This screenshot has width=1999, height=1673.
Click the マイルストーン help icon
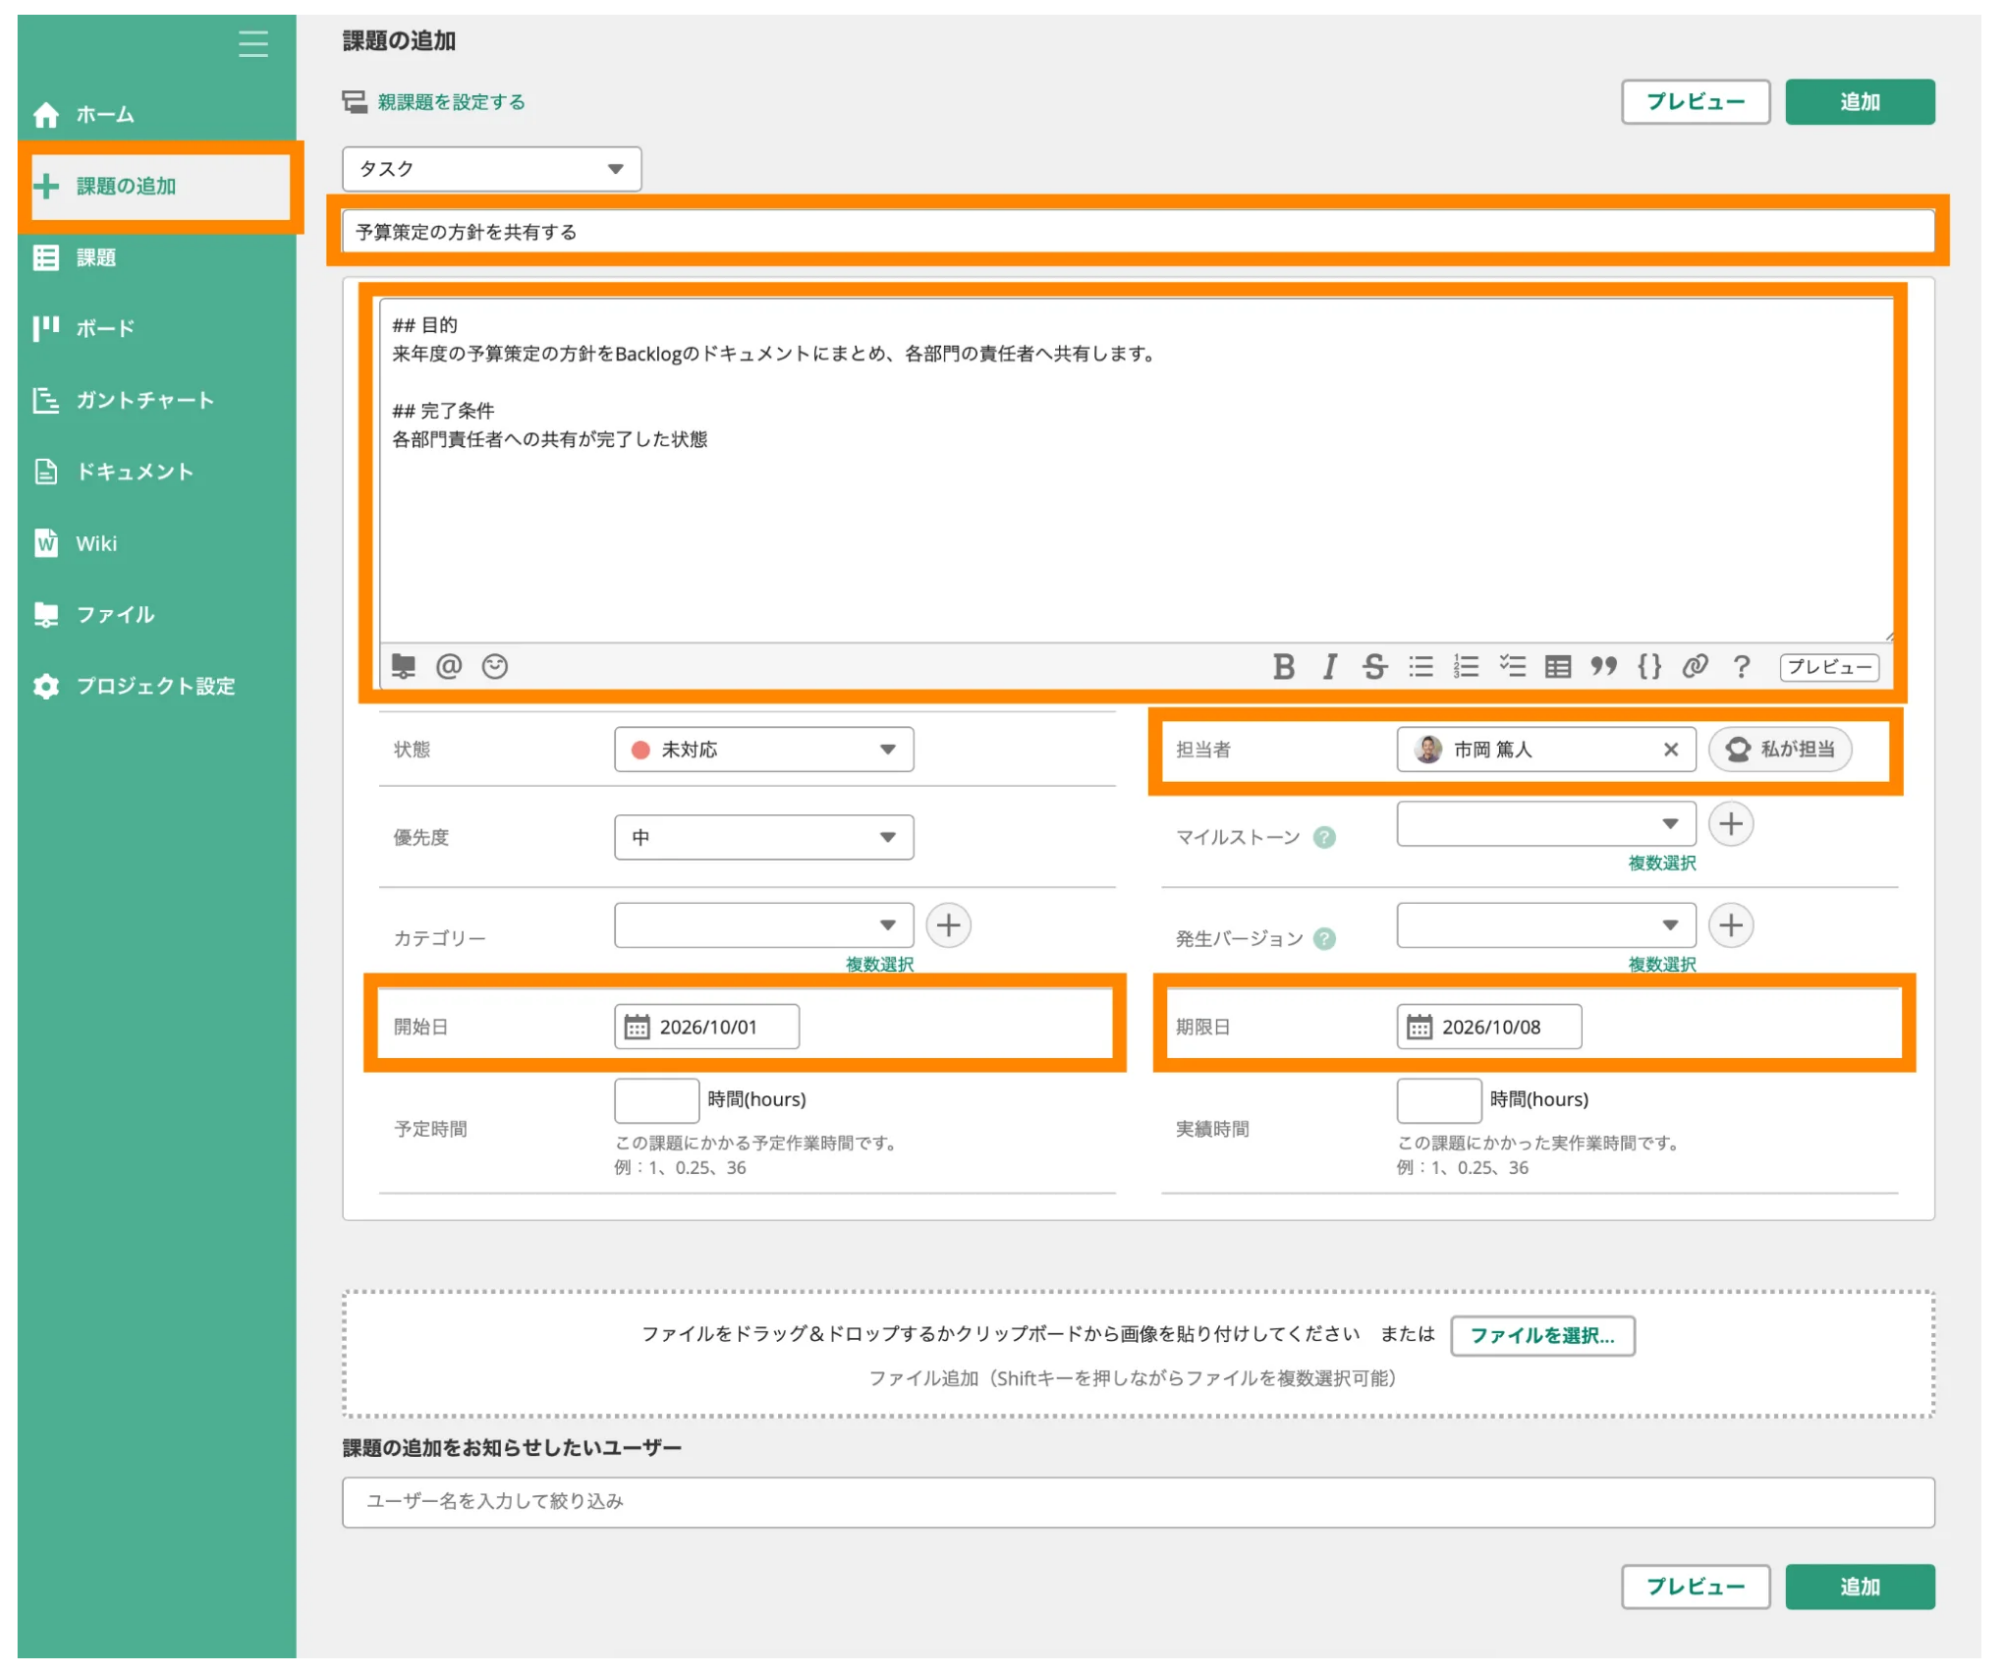pyautogui.click(x=1324, y=838)
